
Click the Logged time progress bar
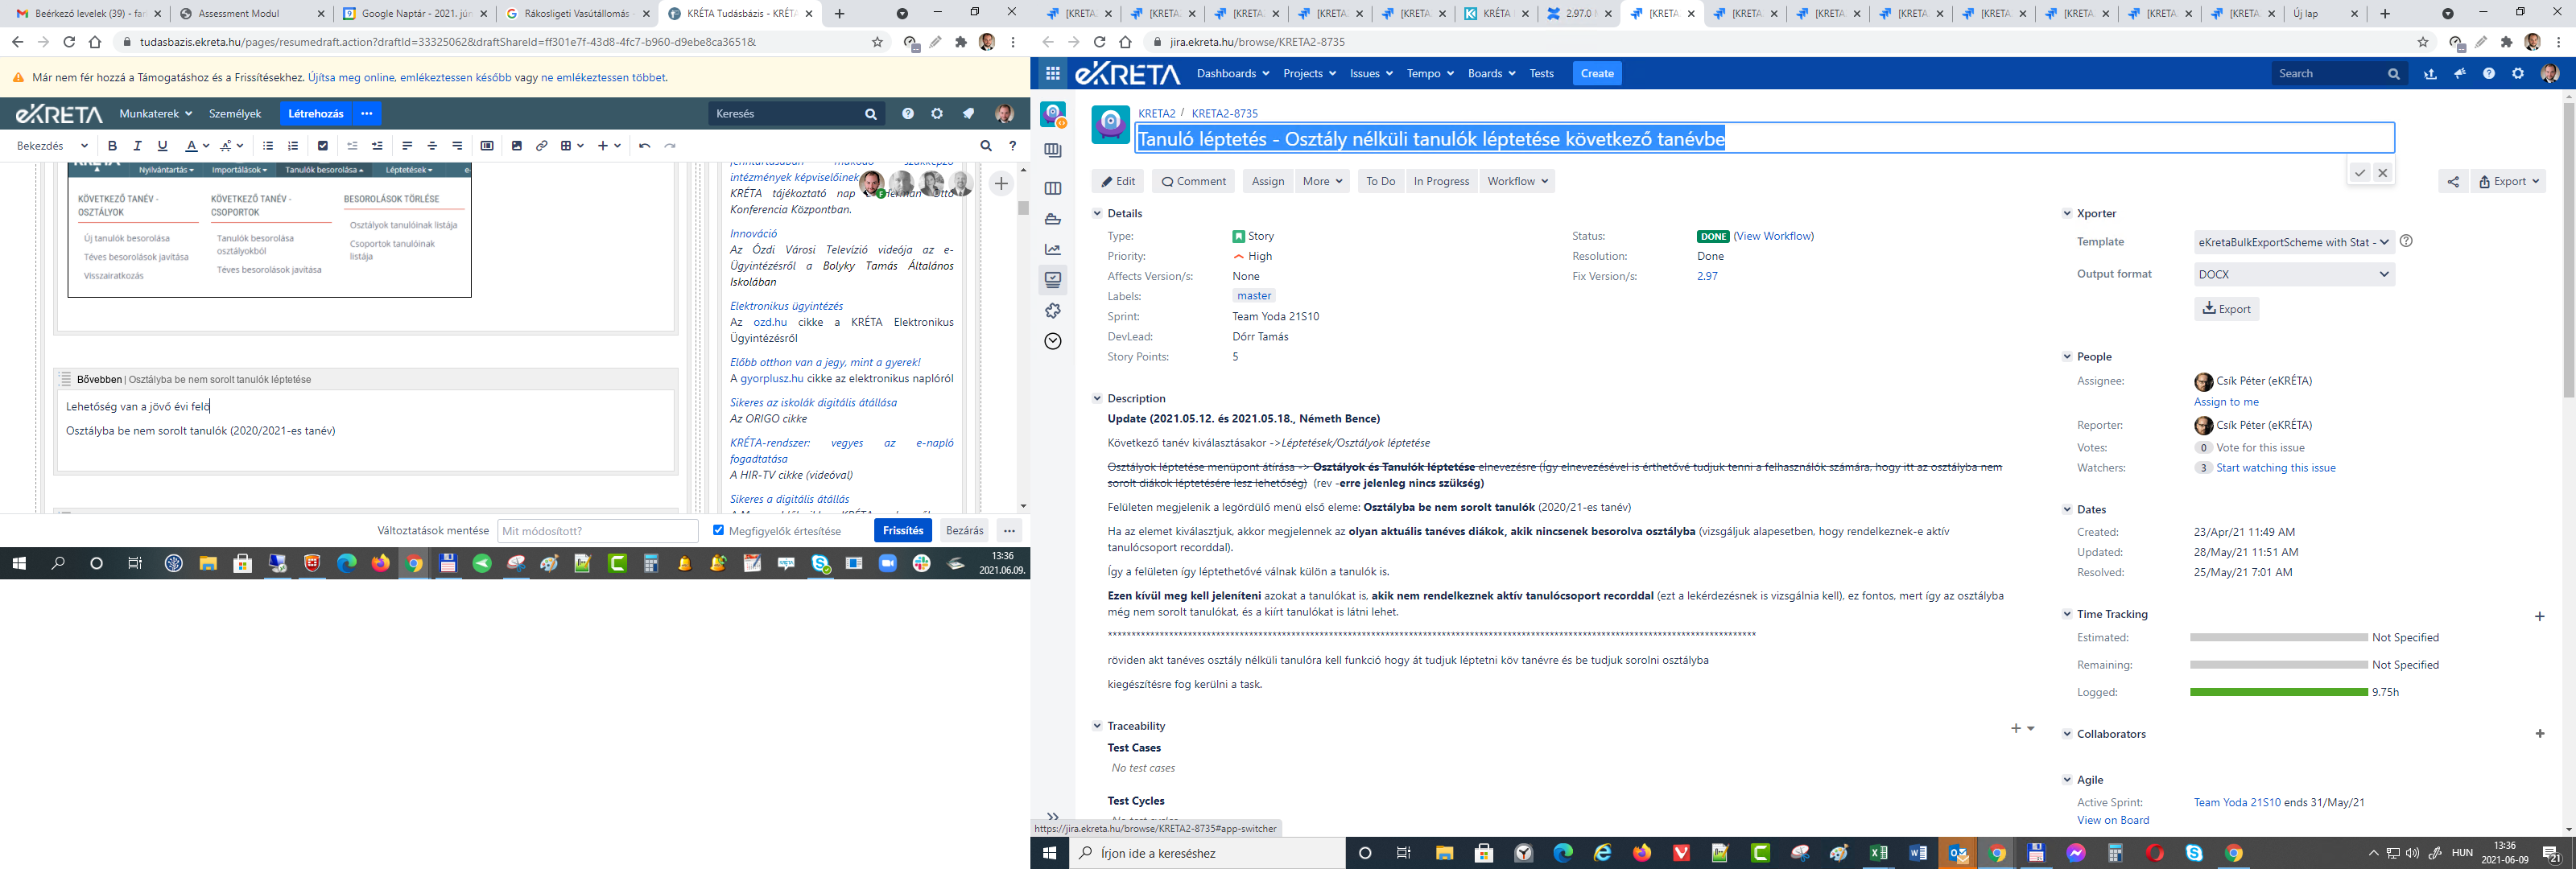(2278, 692)
